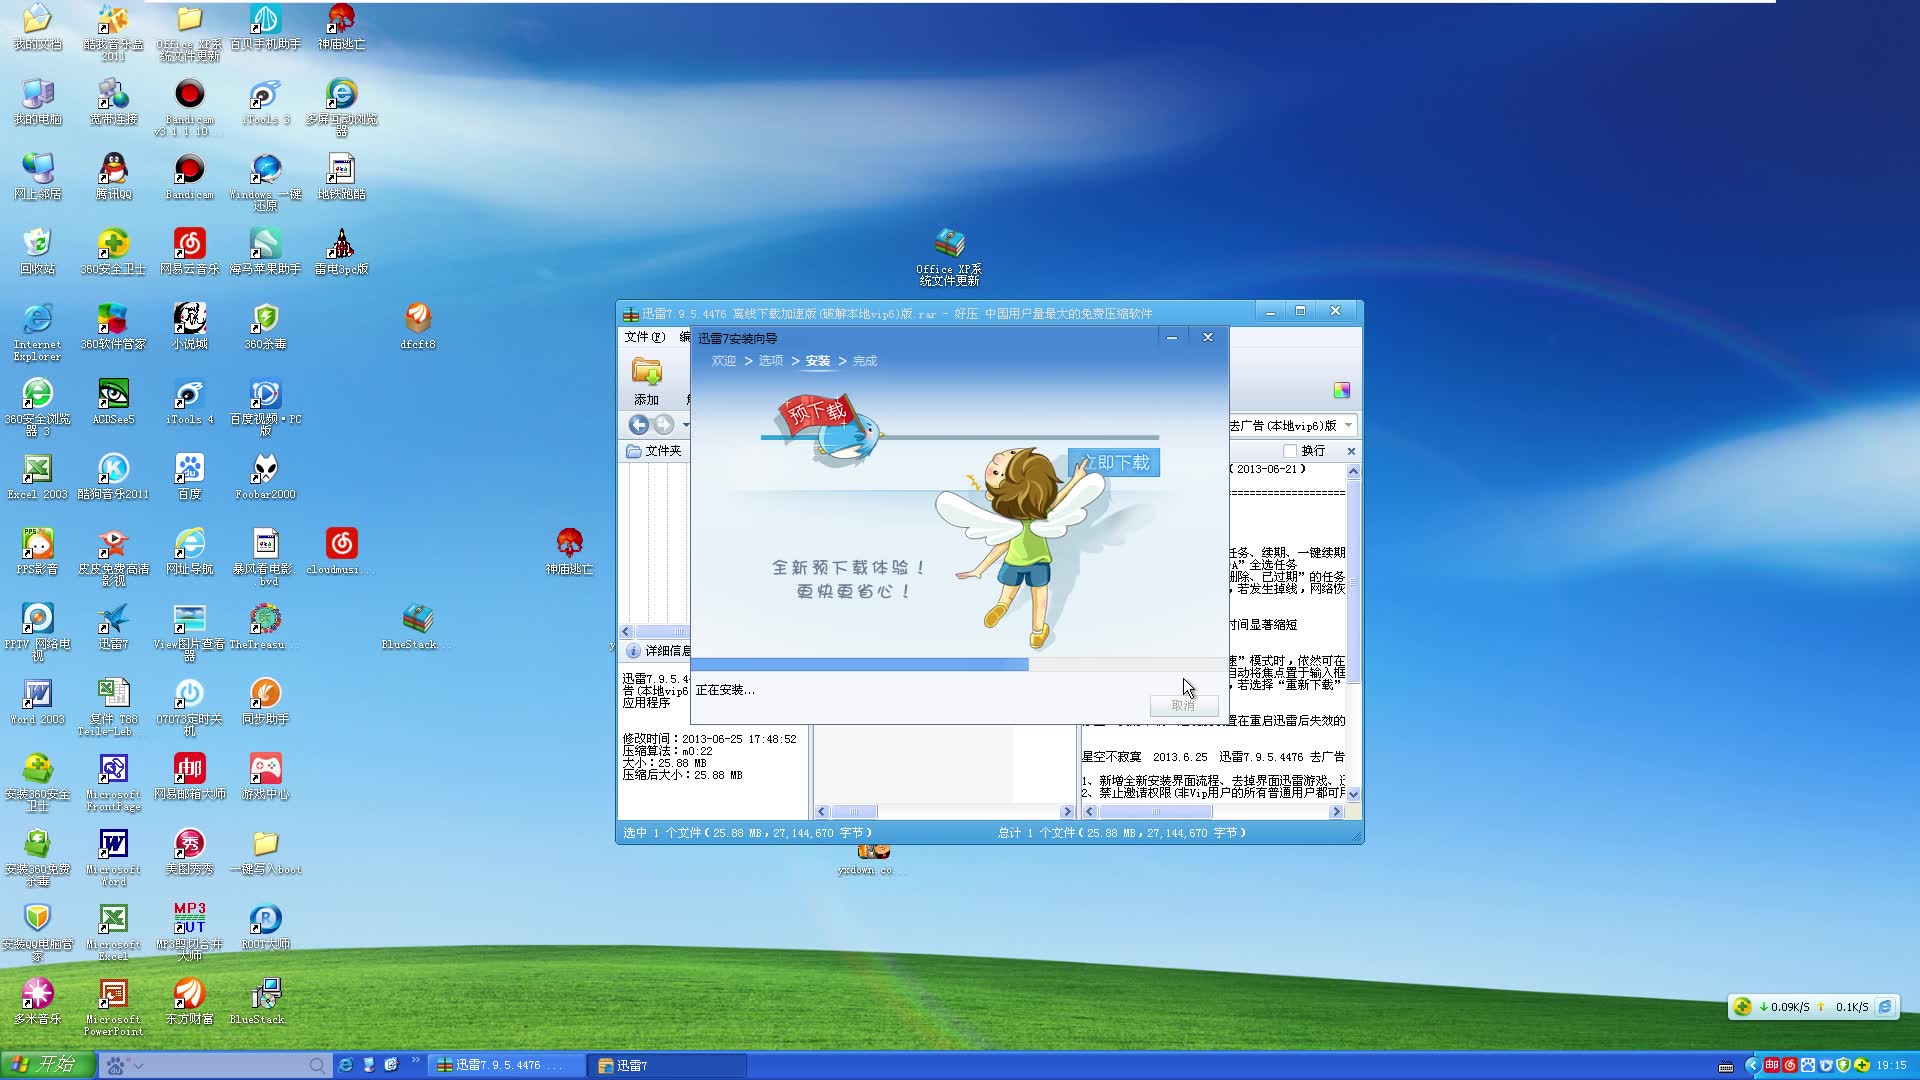Click the 360 floating speed widget icon
This screenshot has height=1080, width=1920.
pyautogui.click(x=1743, y=1007)
